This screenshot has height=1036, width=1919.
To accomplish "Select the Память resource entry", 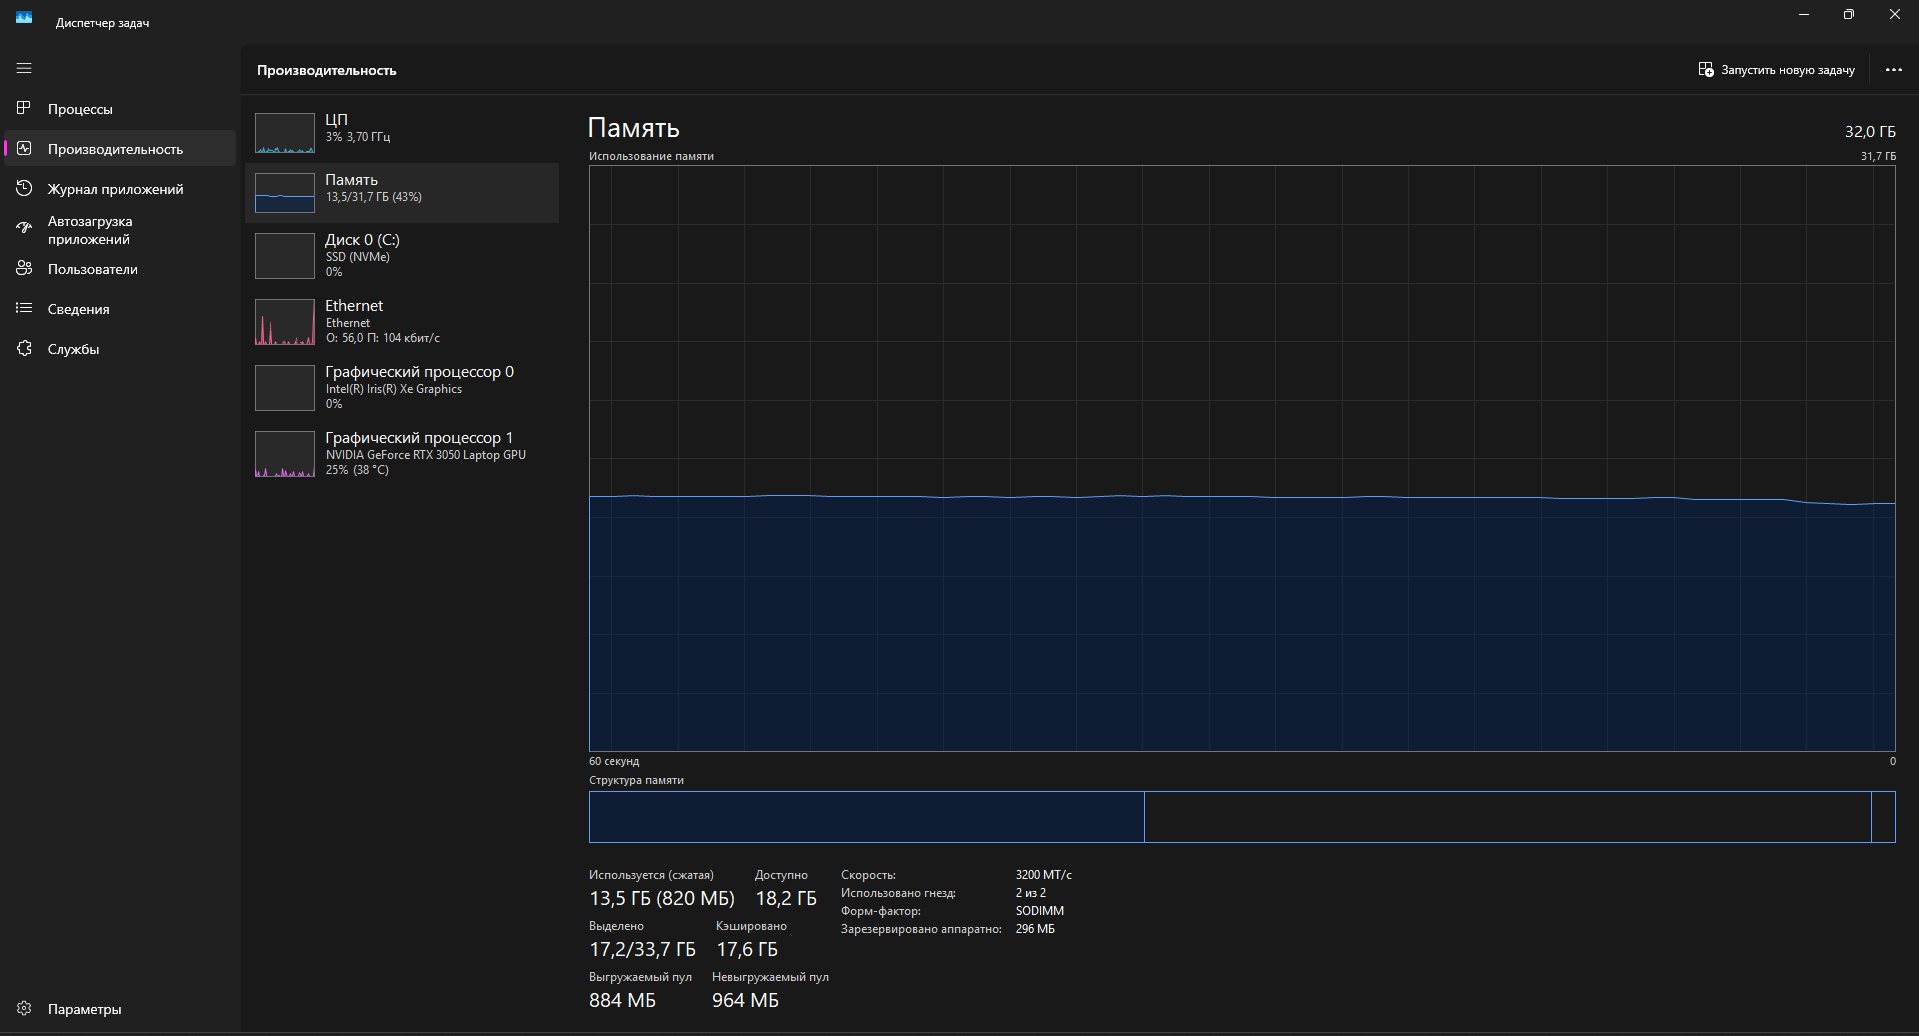I will tap(401, 193).
